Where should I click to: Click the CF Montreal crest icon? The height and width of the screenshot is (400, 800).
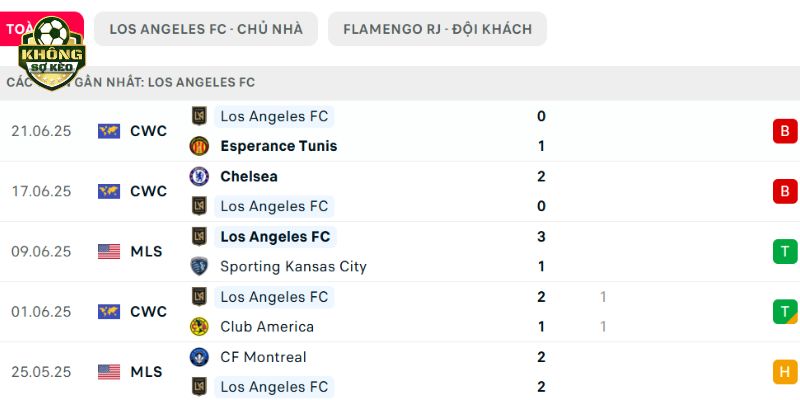(199, 357)
